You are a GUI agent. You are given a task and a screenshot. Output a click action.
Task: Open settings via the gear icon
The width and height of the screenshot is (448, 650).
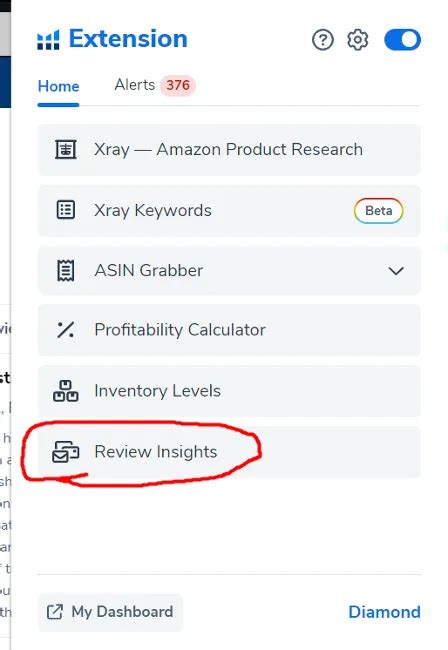click(358, 40)
